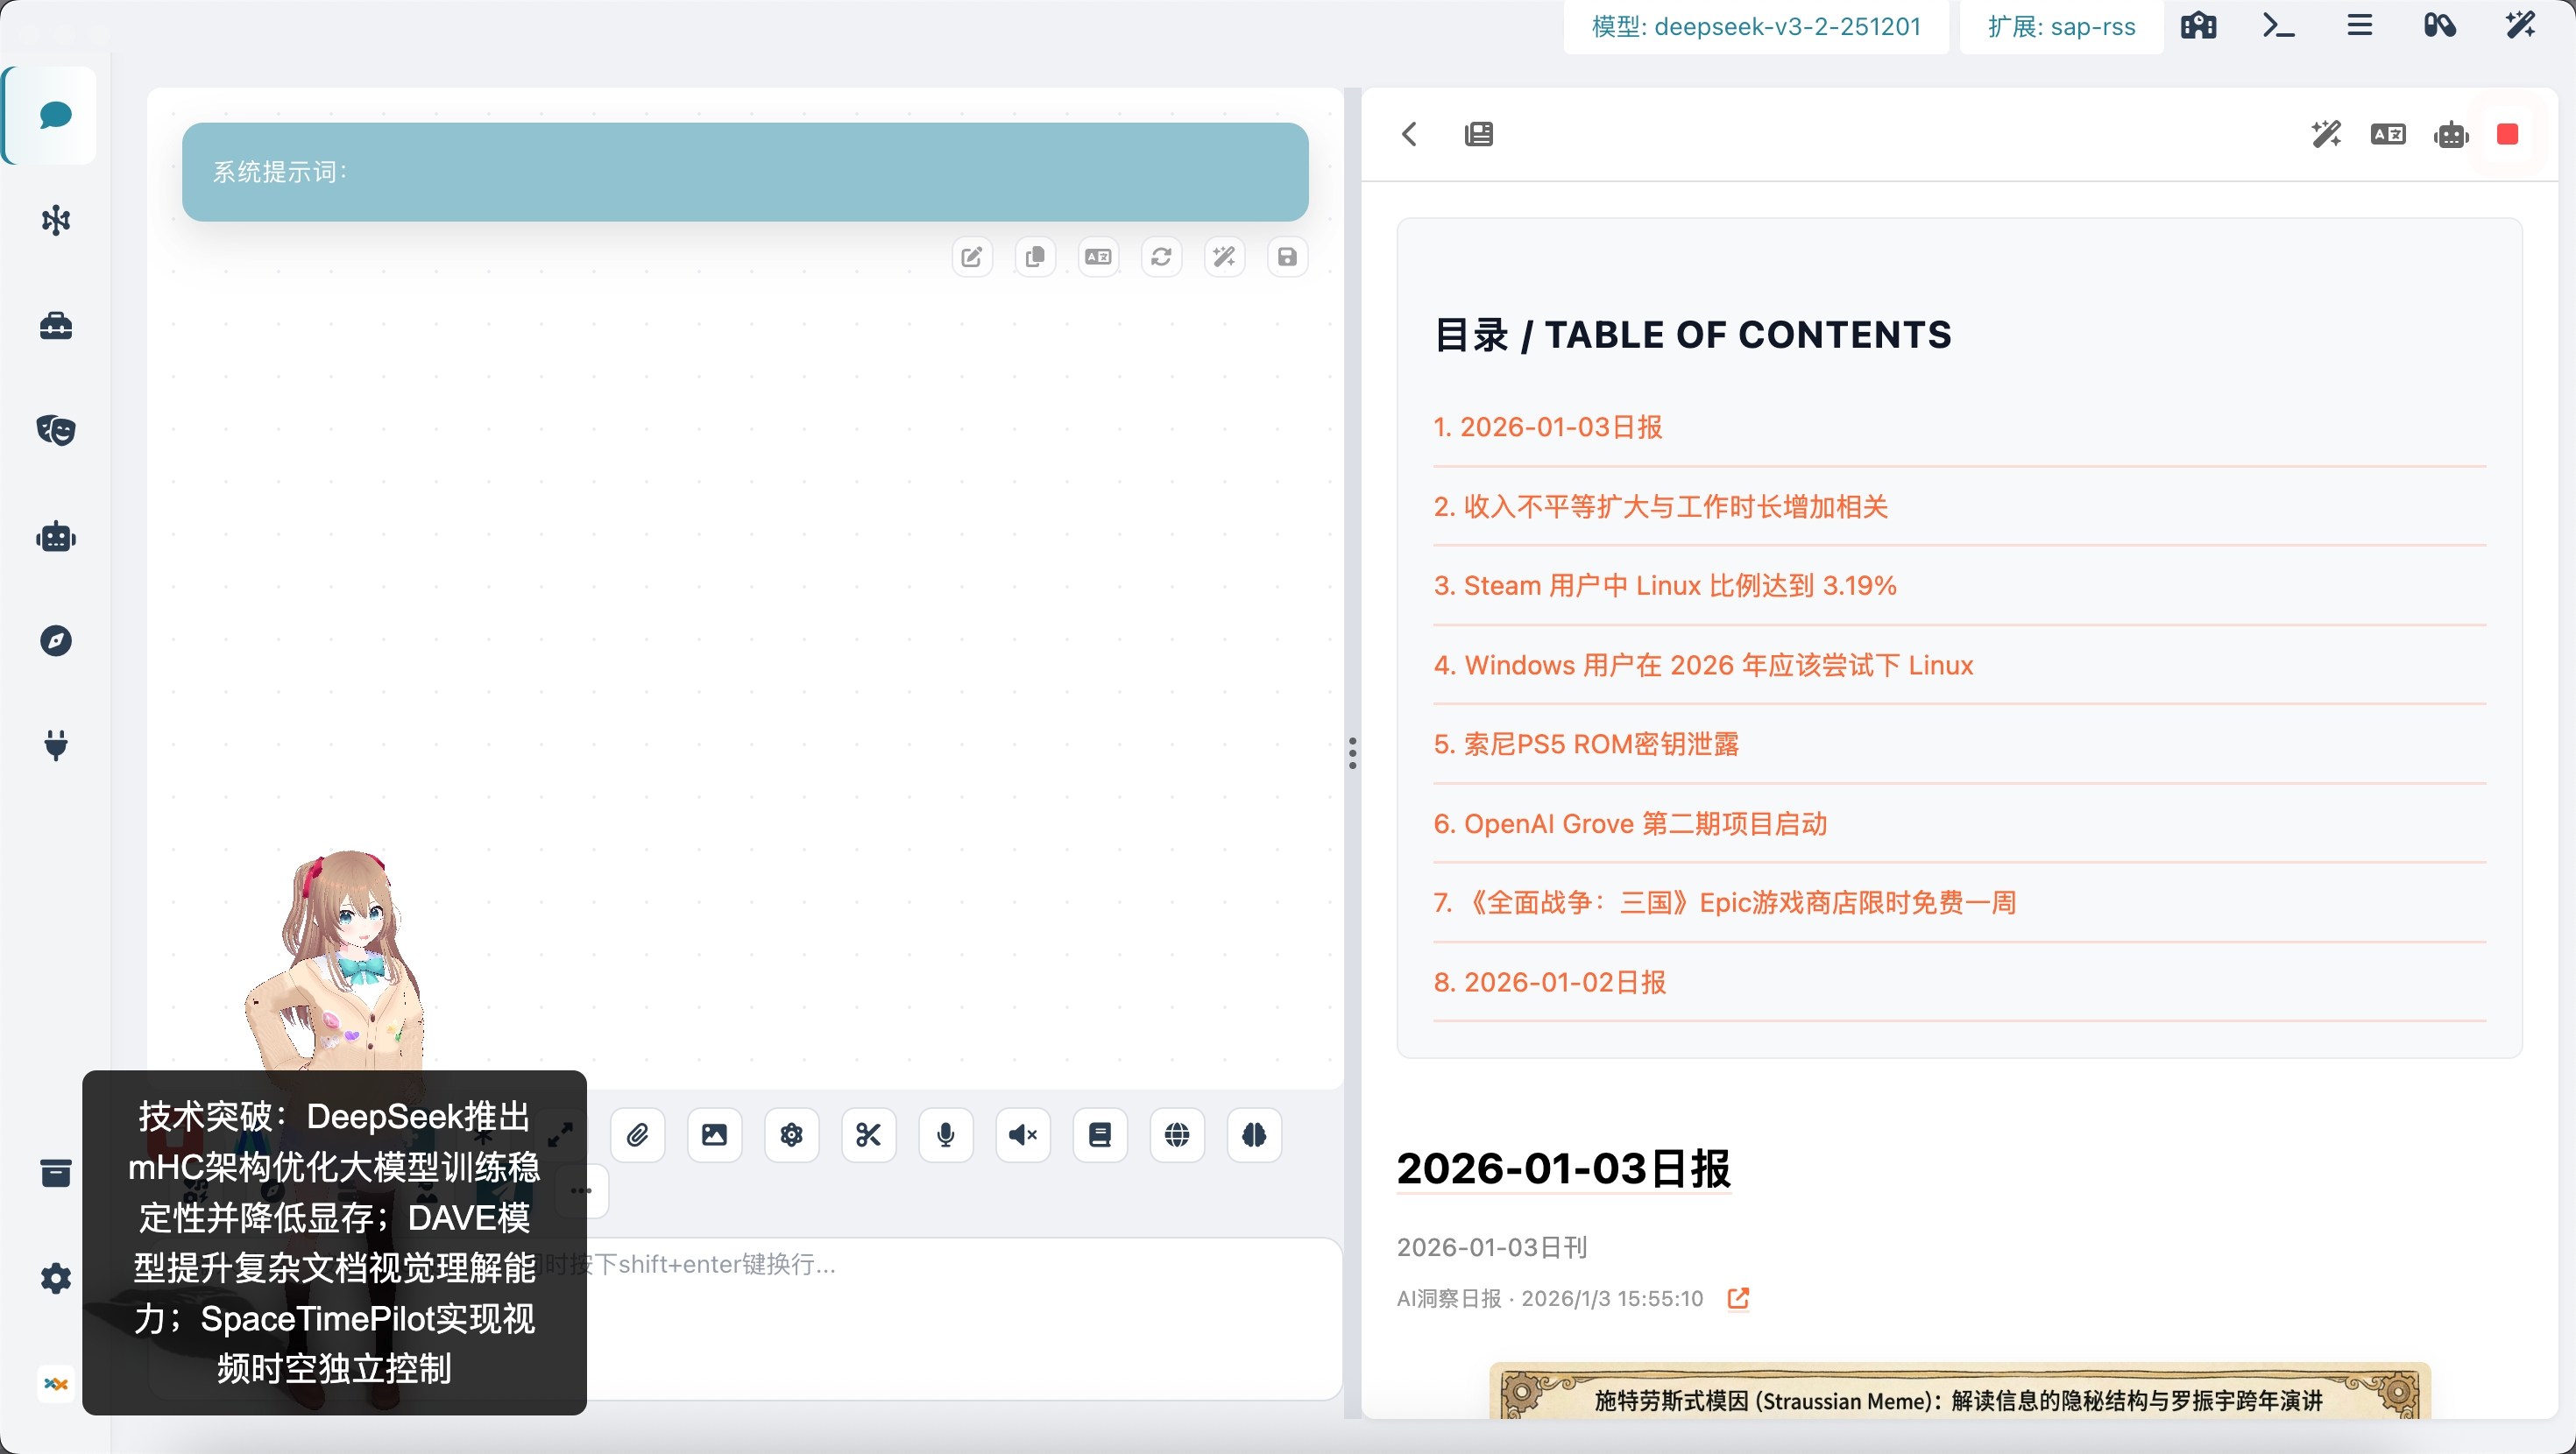Screen dimensions: 2576x1454
Task: Select the model deepseek-v3-2-251201 selector
Action: (1756, 27)
